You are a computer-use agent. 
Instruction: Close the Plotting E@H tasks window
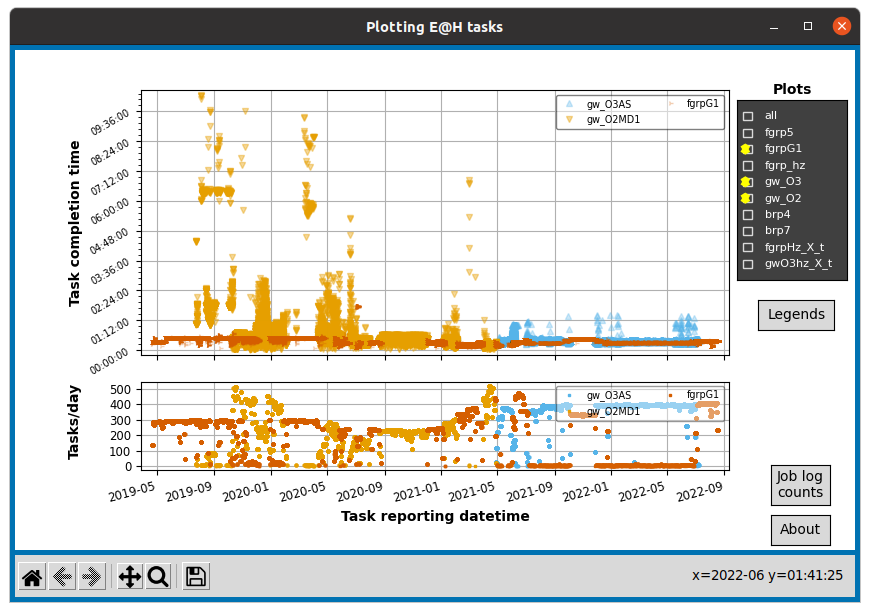(x=842, y=27)
